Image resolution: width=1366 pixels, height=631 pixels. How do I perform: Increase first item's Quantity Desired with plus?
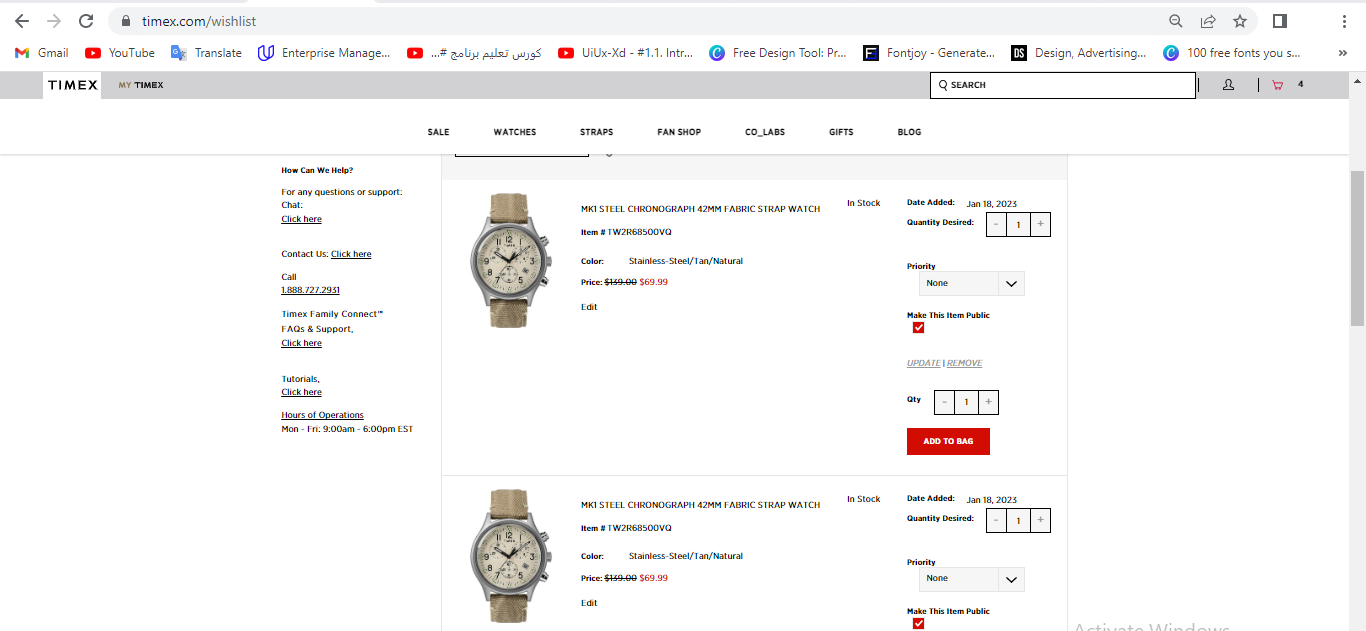coord(1040,224)
